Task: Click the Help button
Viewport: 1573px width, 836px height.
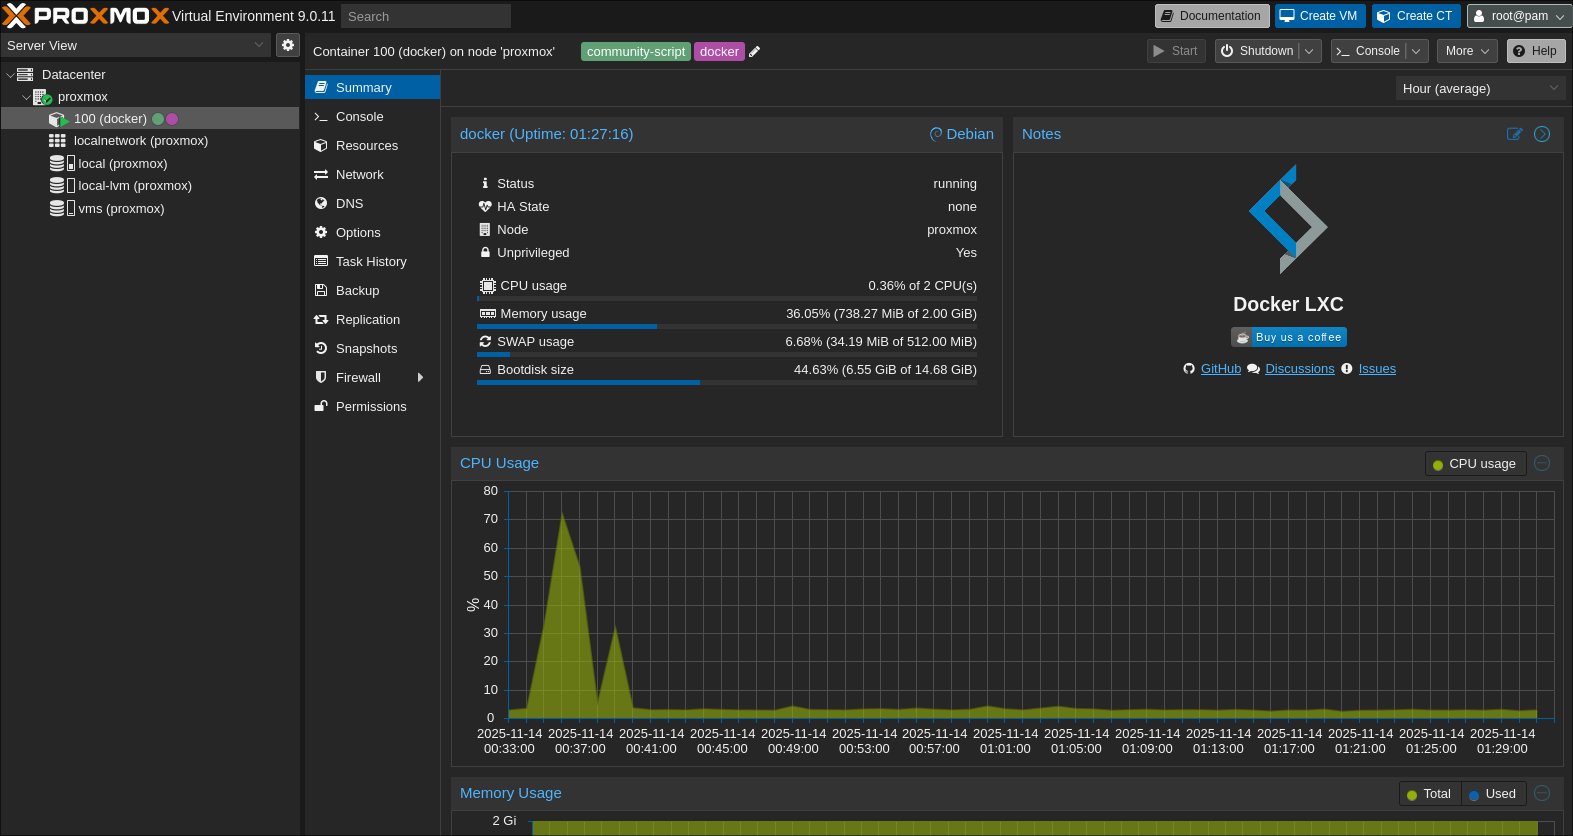Action: coord(1536,51)
